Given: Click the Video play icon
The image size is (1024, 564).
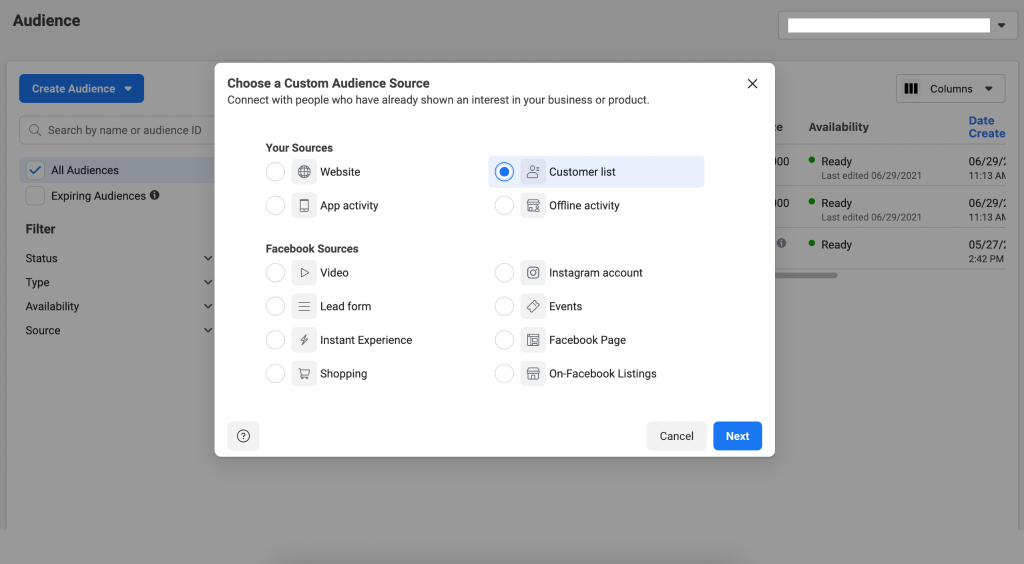Looking at the screenshot, I should pyautogui.click(x=304, y=273).
